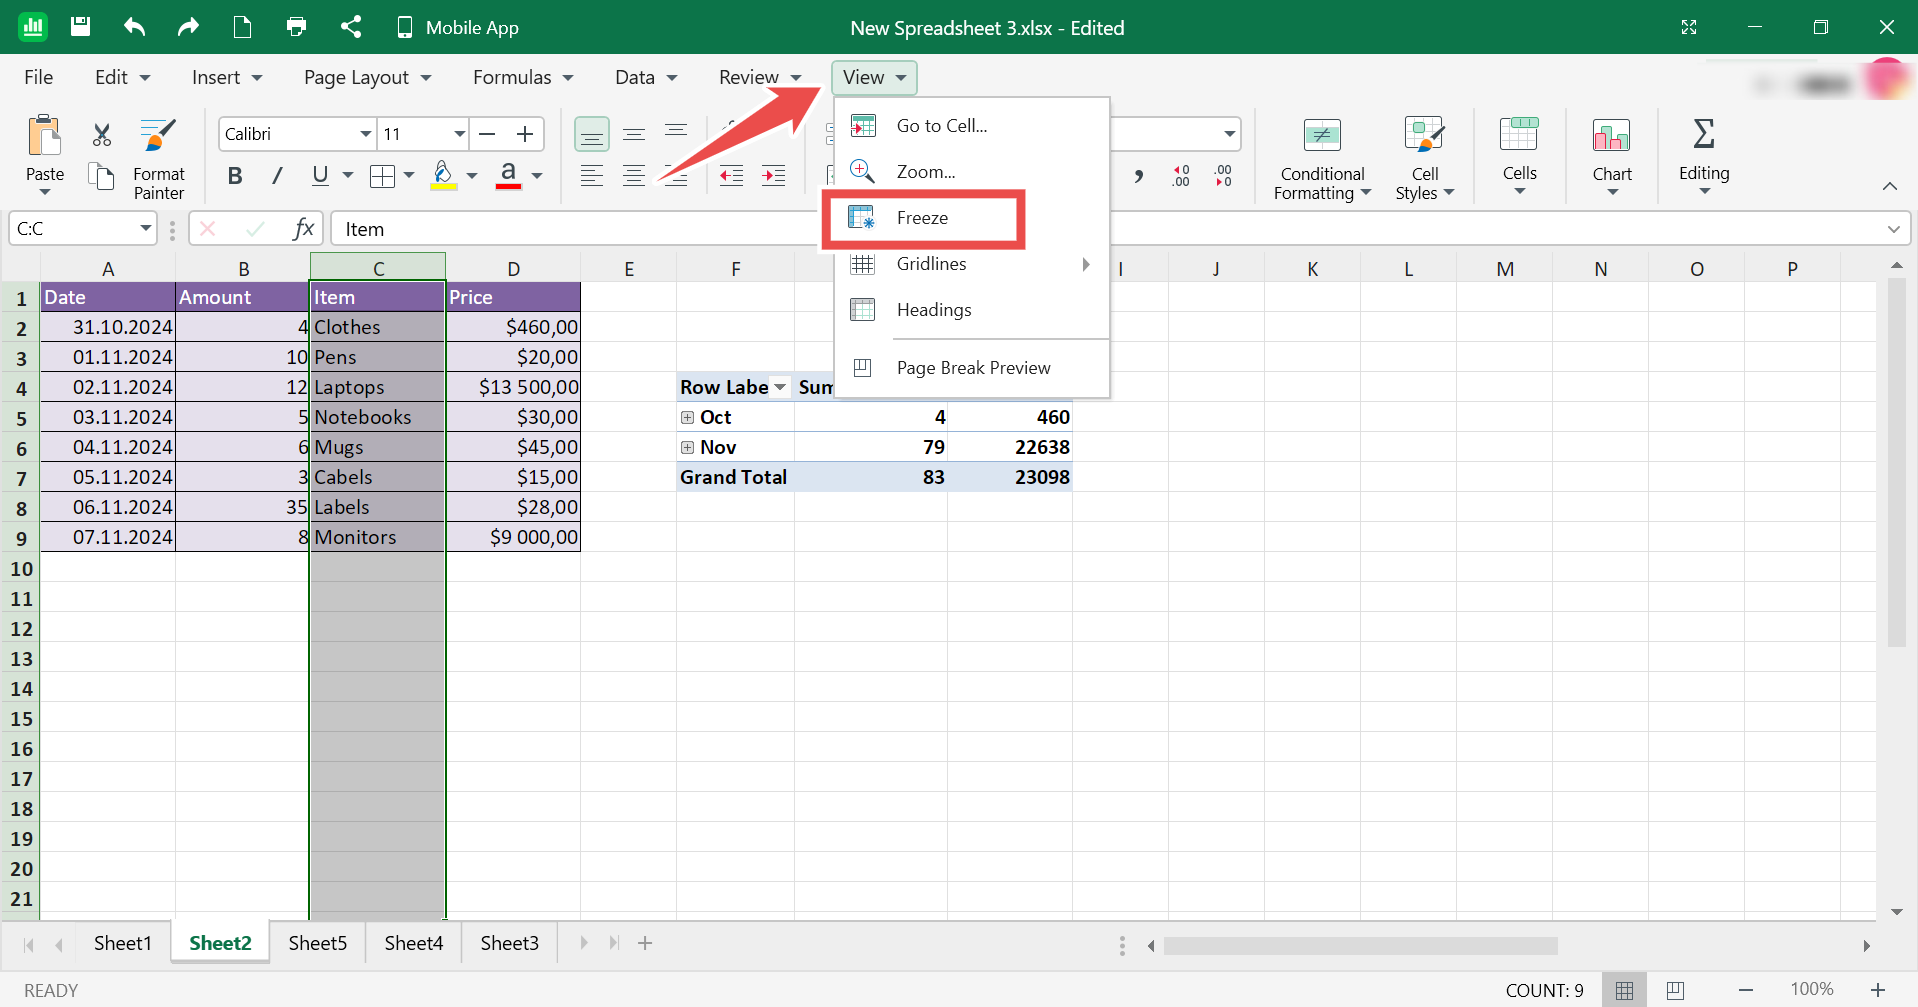Click the Share icon
This screenshot has height=1007, width=1918.
coord(350,27)
